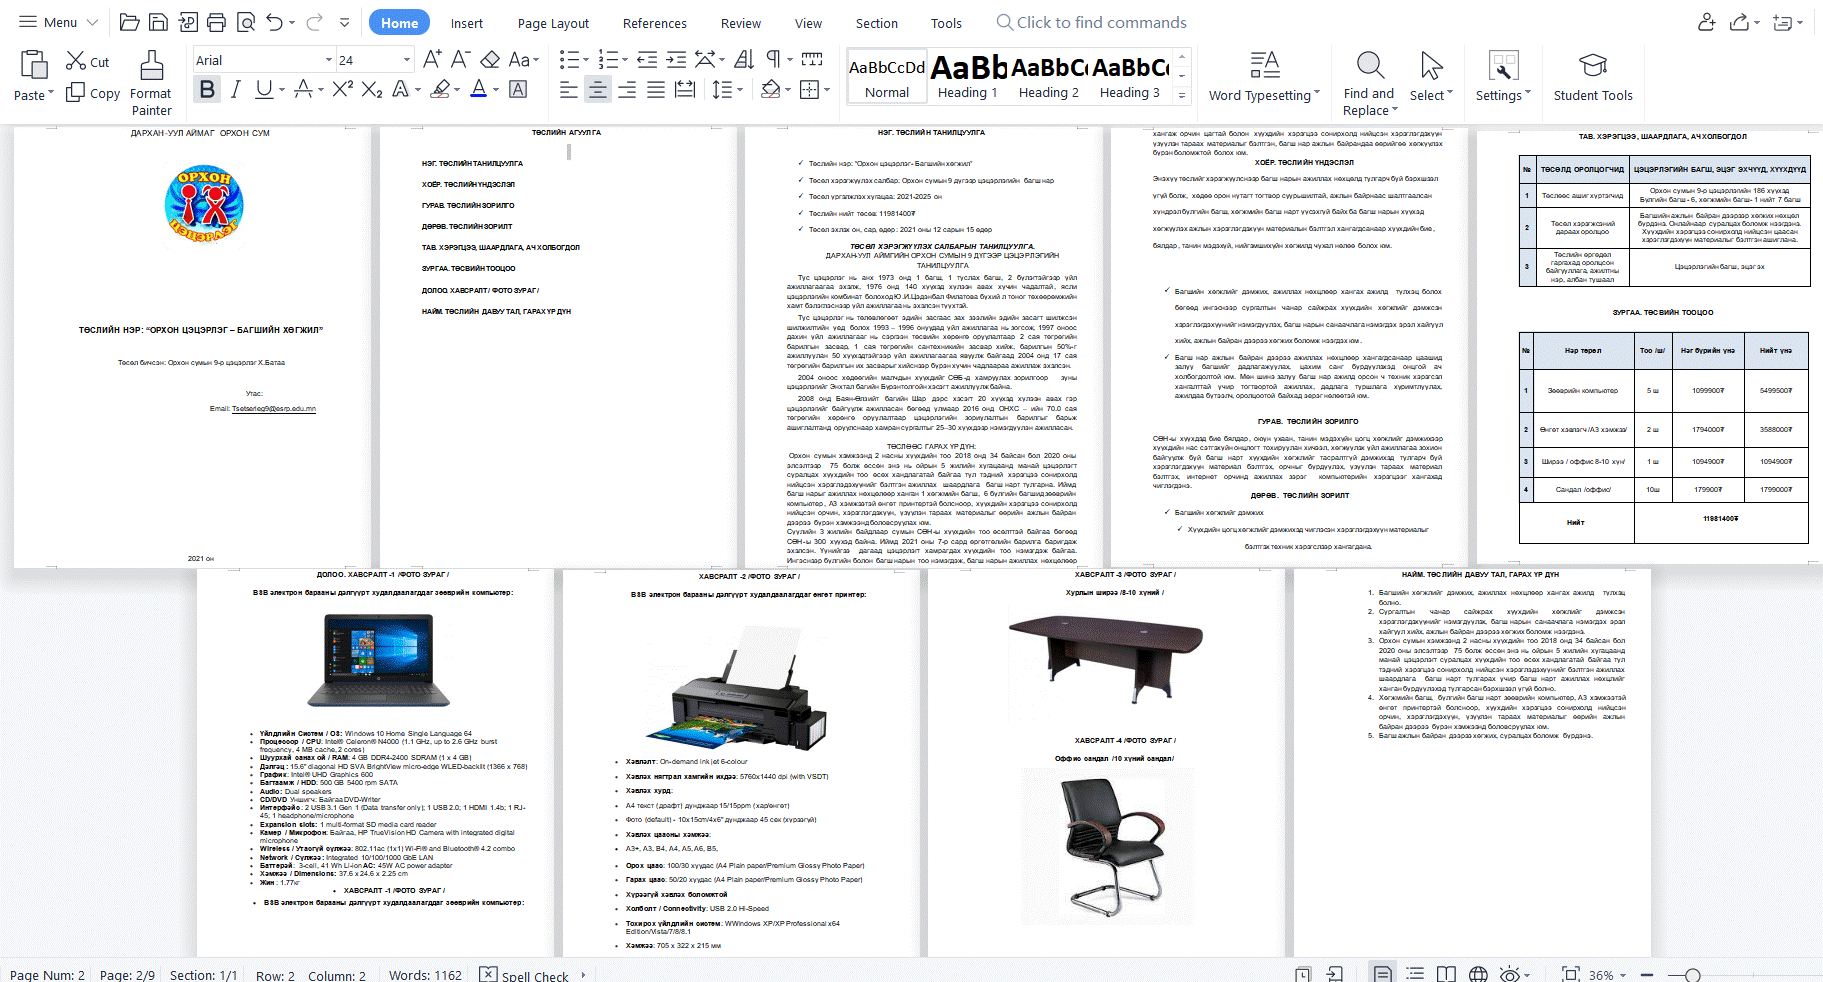Open the Menu button
The width and height of the screenshot is (1823, 982).
pyautogui.click(x=59, y=22)
